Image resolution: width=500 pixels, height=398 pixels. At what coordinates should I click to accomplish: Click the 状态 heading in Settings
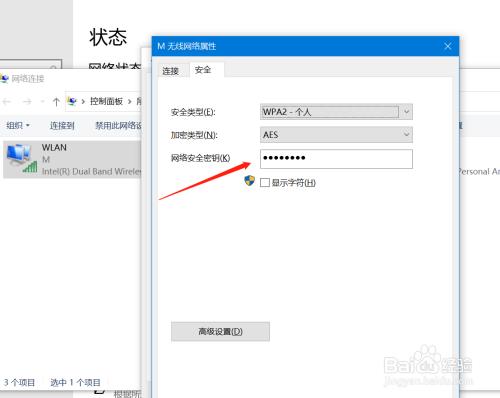pyautogui.click(x=108, y=37)
